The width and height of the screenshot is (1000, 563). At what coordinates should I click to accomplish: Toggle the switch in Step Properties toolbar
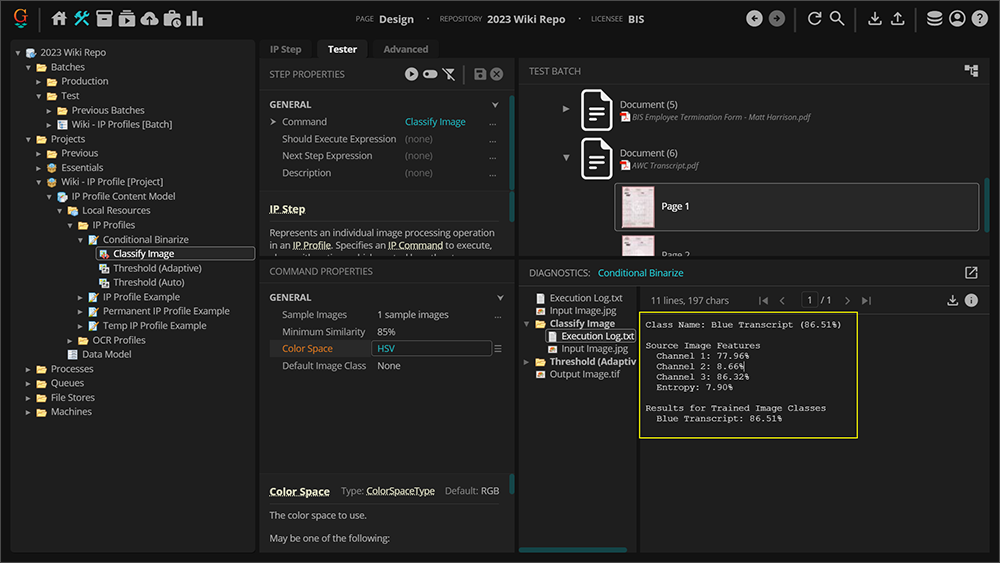pos(430,74)
